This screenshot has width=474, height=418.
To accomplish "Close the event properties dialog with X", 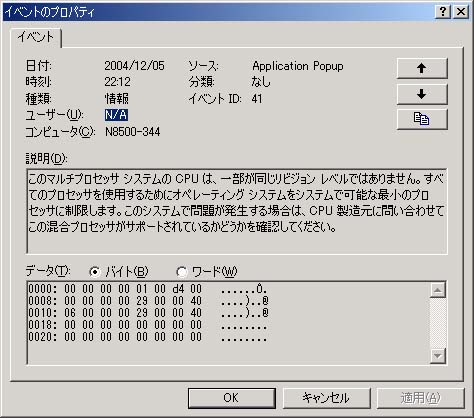I will (461, 12).
